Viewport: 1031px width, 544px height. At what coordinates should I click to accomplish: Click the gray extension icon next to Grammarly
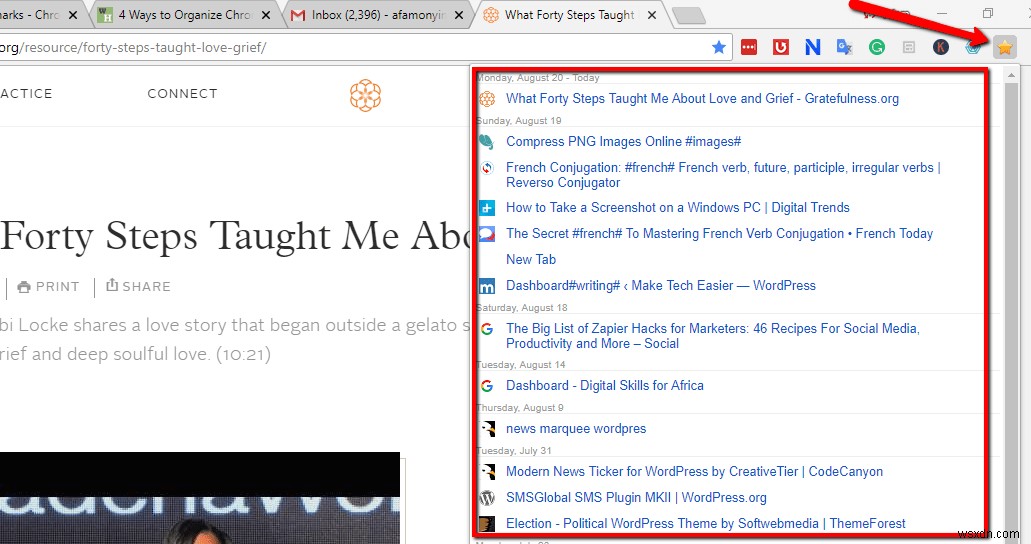click(909, 47)
